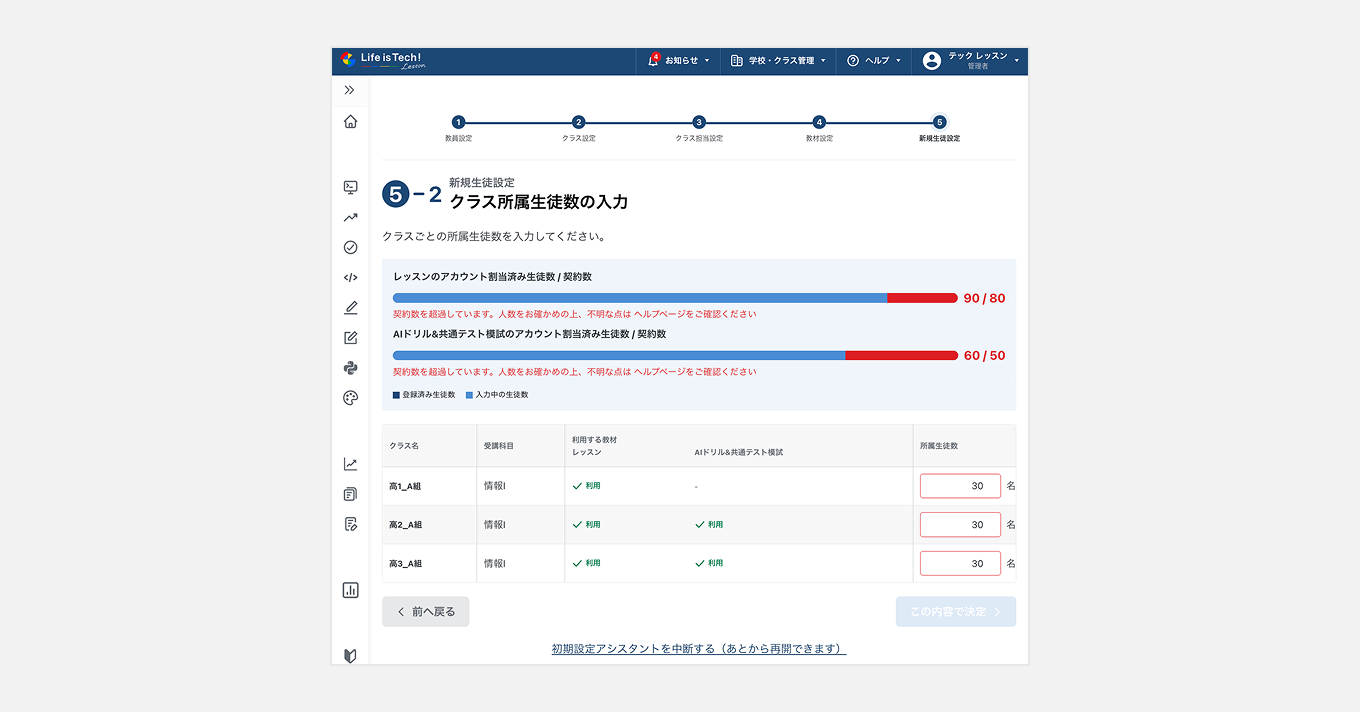Click the notification bell icon with badge

tap(653, 60)
